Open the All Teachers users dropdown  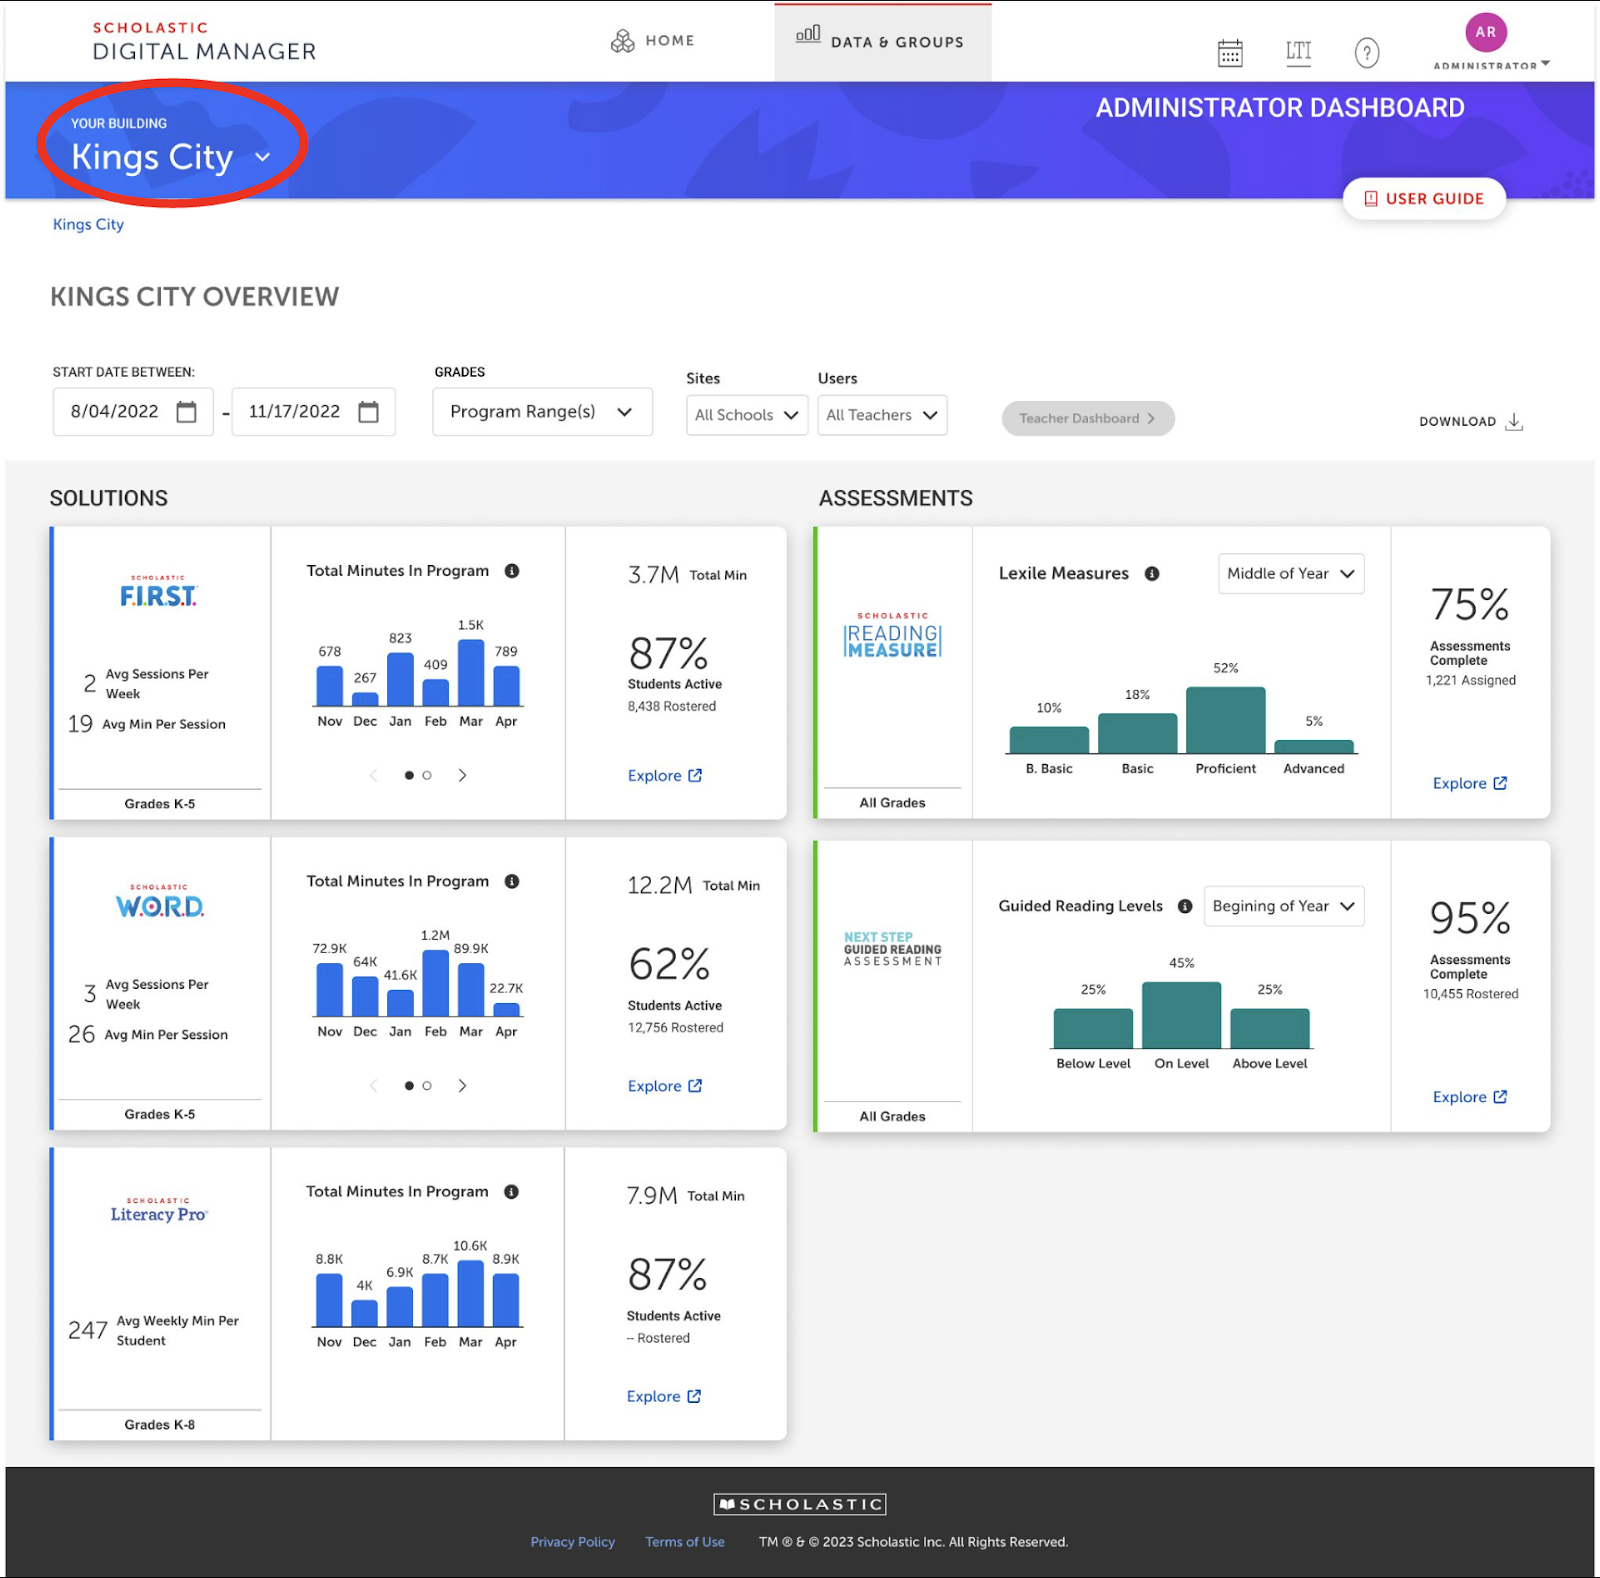click(x=882, y=415)
